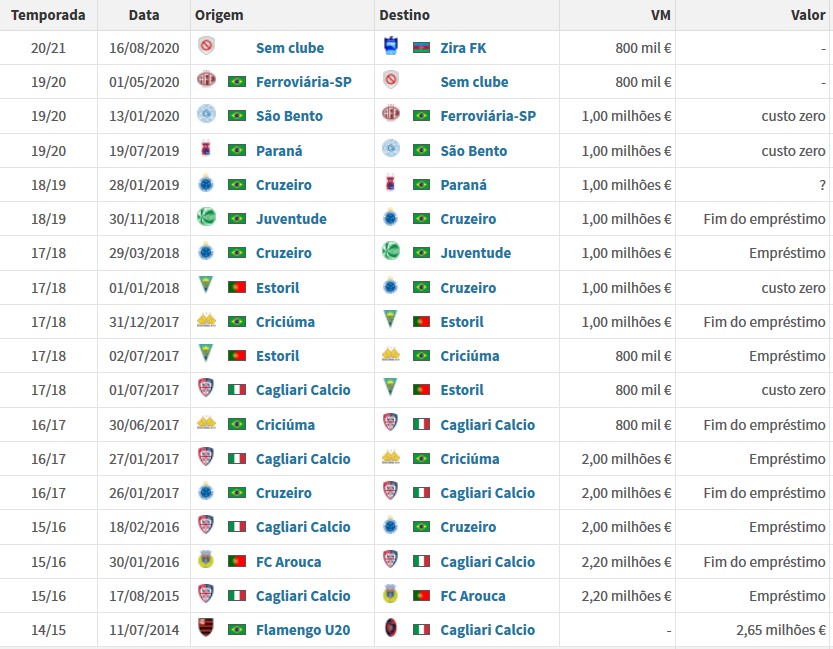Click the Data column header
Viewport: 833px width, 649px height.
143,15
